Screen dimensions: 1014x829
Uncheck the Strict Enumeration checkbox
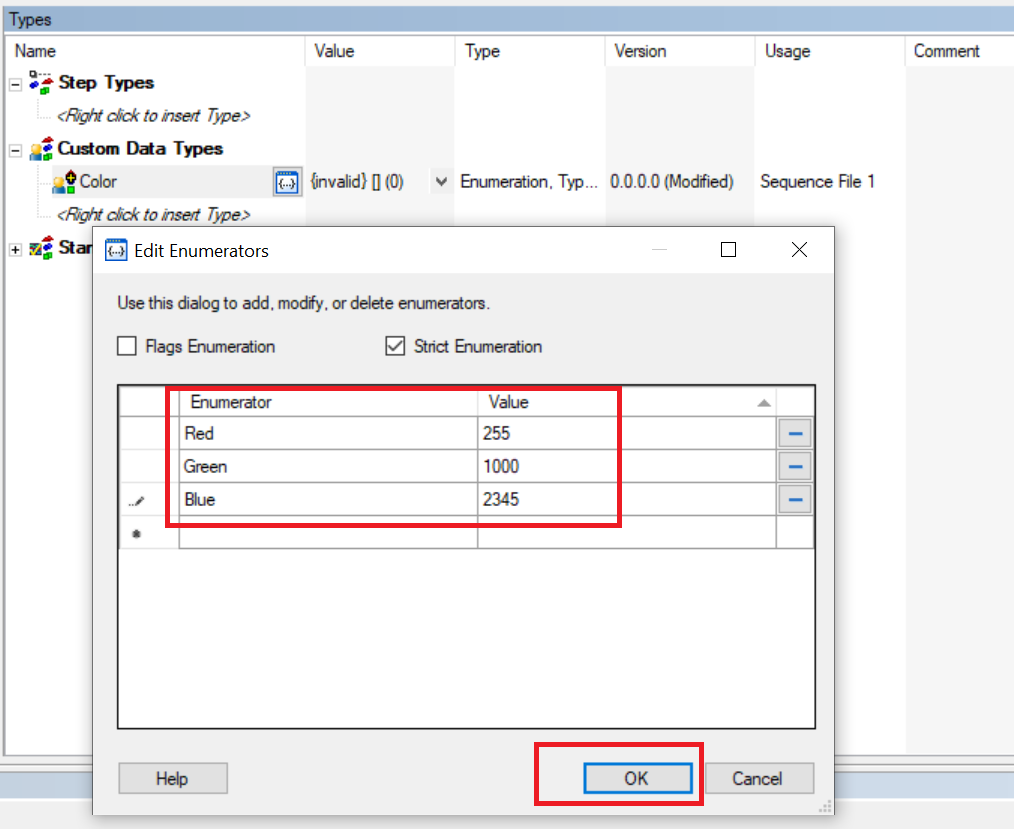click(395, 347)
